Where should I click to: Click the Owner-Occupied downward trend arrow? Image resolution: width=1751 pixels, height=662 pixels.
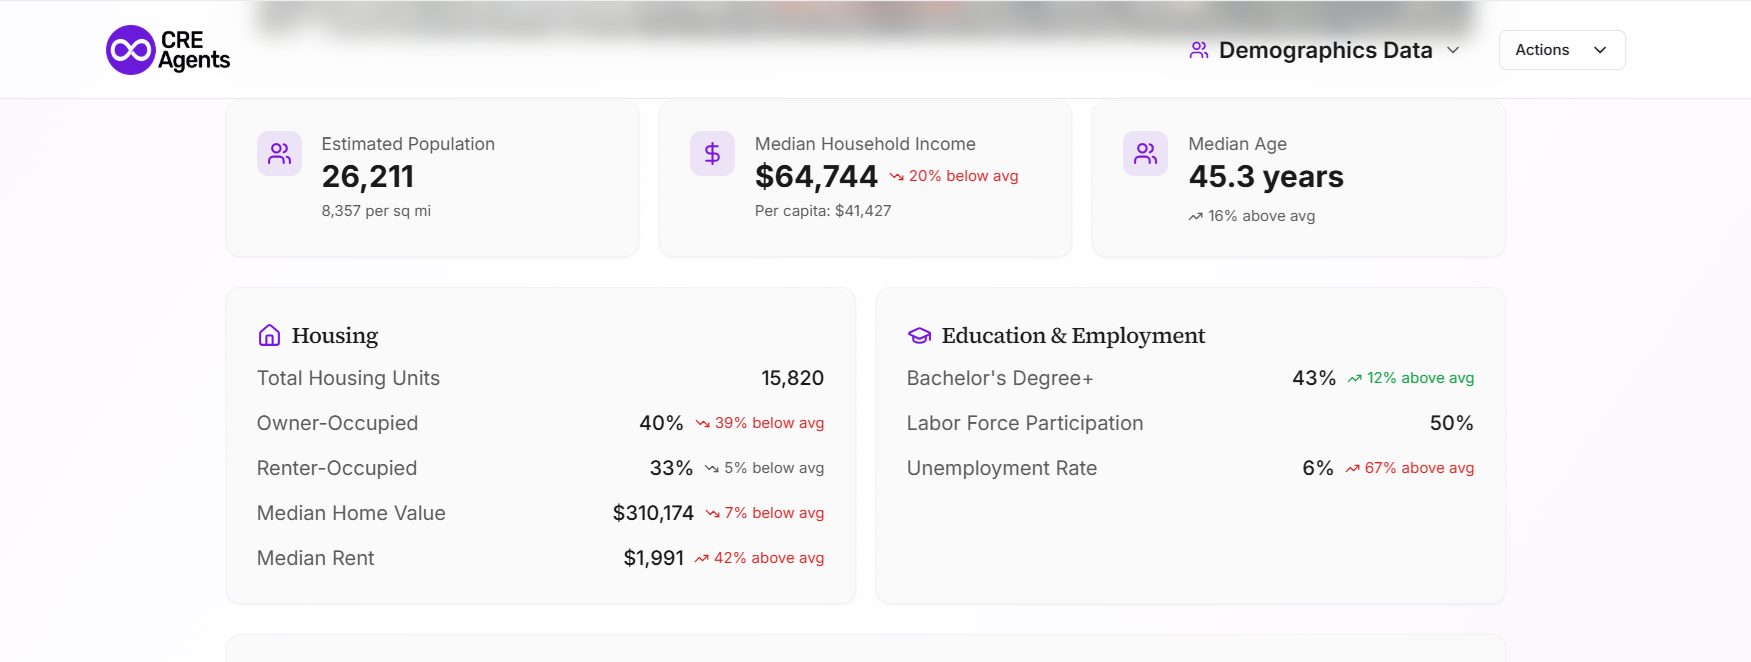(703, 424)
